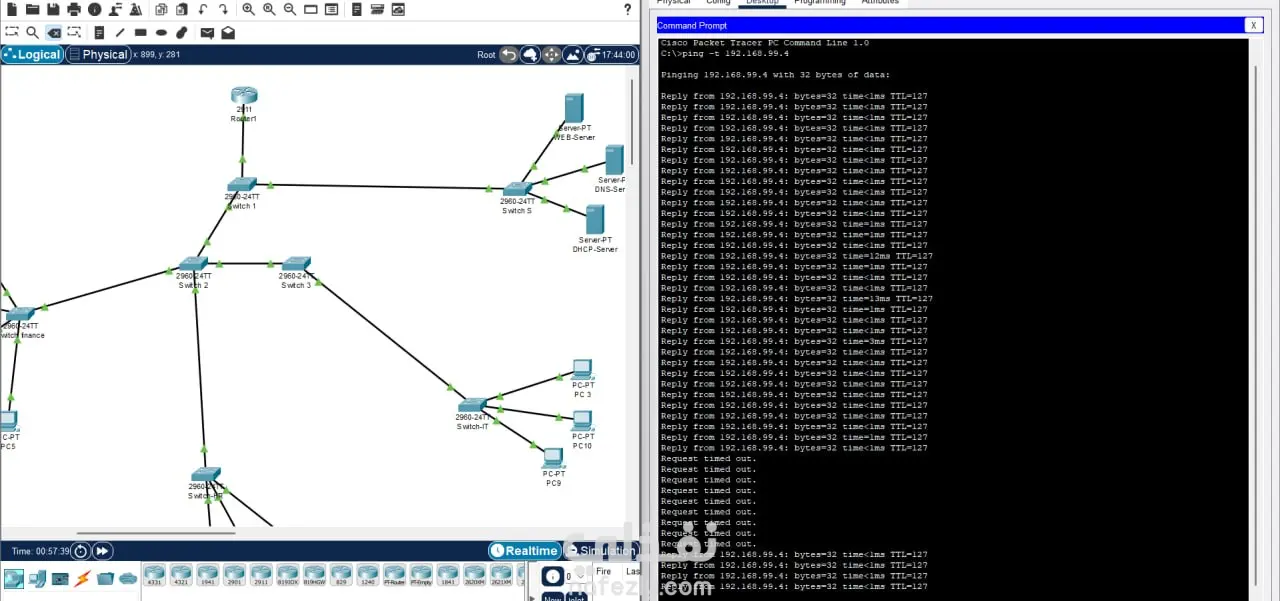
Task: Save the network file
Action: coord(53,9)
